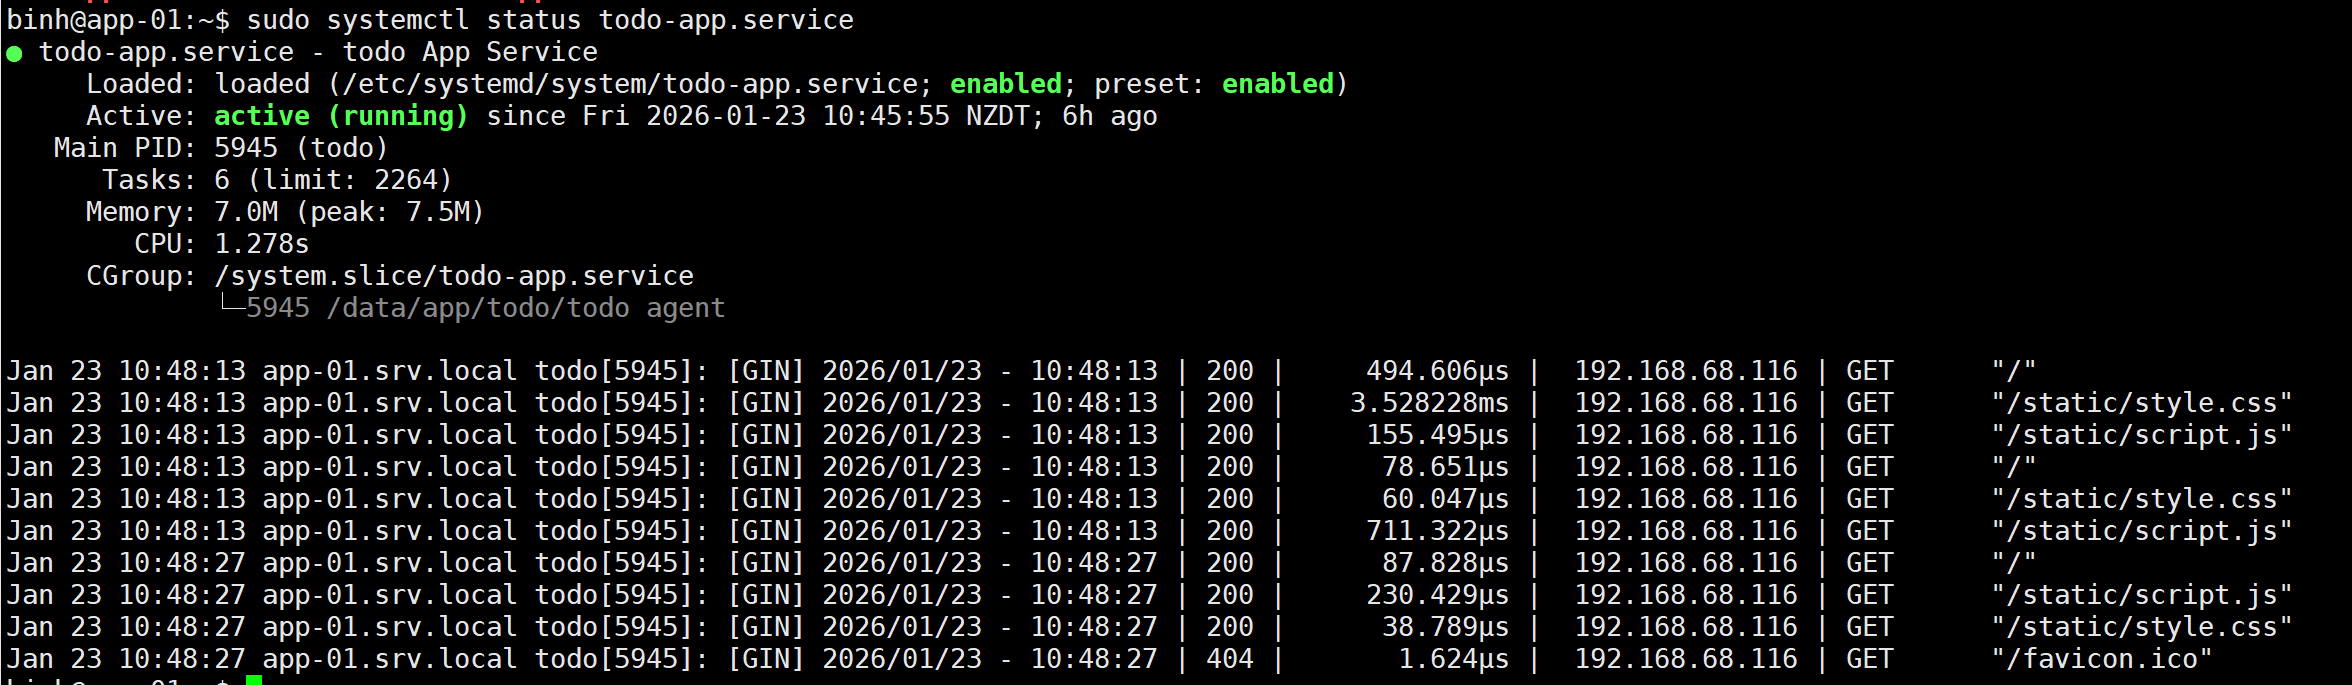Click the 711.322µs latency value
Image resolution: width=2352 pixels, height=685 pixels.
[1437, 531]
